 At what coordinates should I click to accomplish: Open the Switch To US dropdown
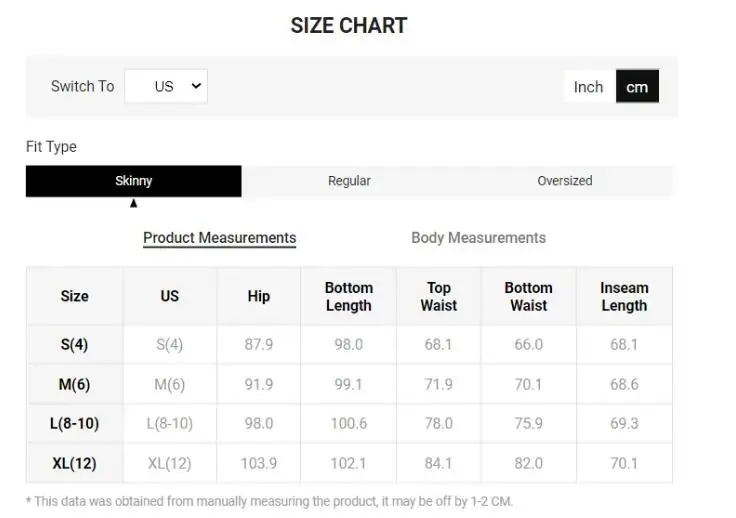pyautogui.click(x=166, y=86)
